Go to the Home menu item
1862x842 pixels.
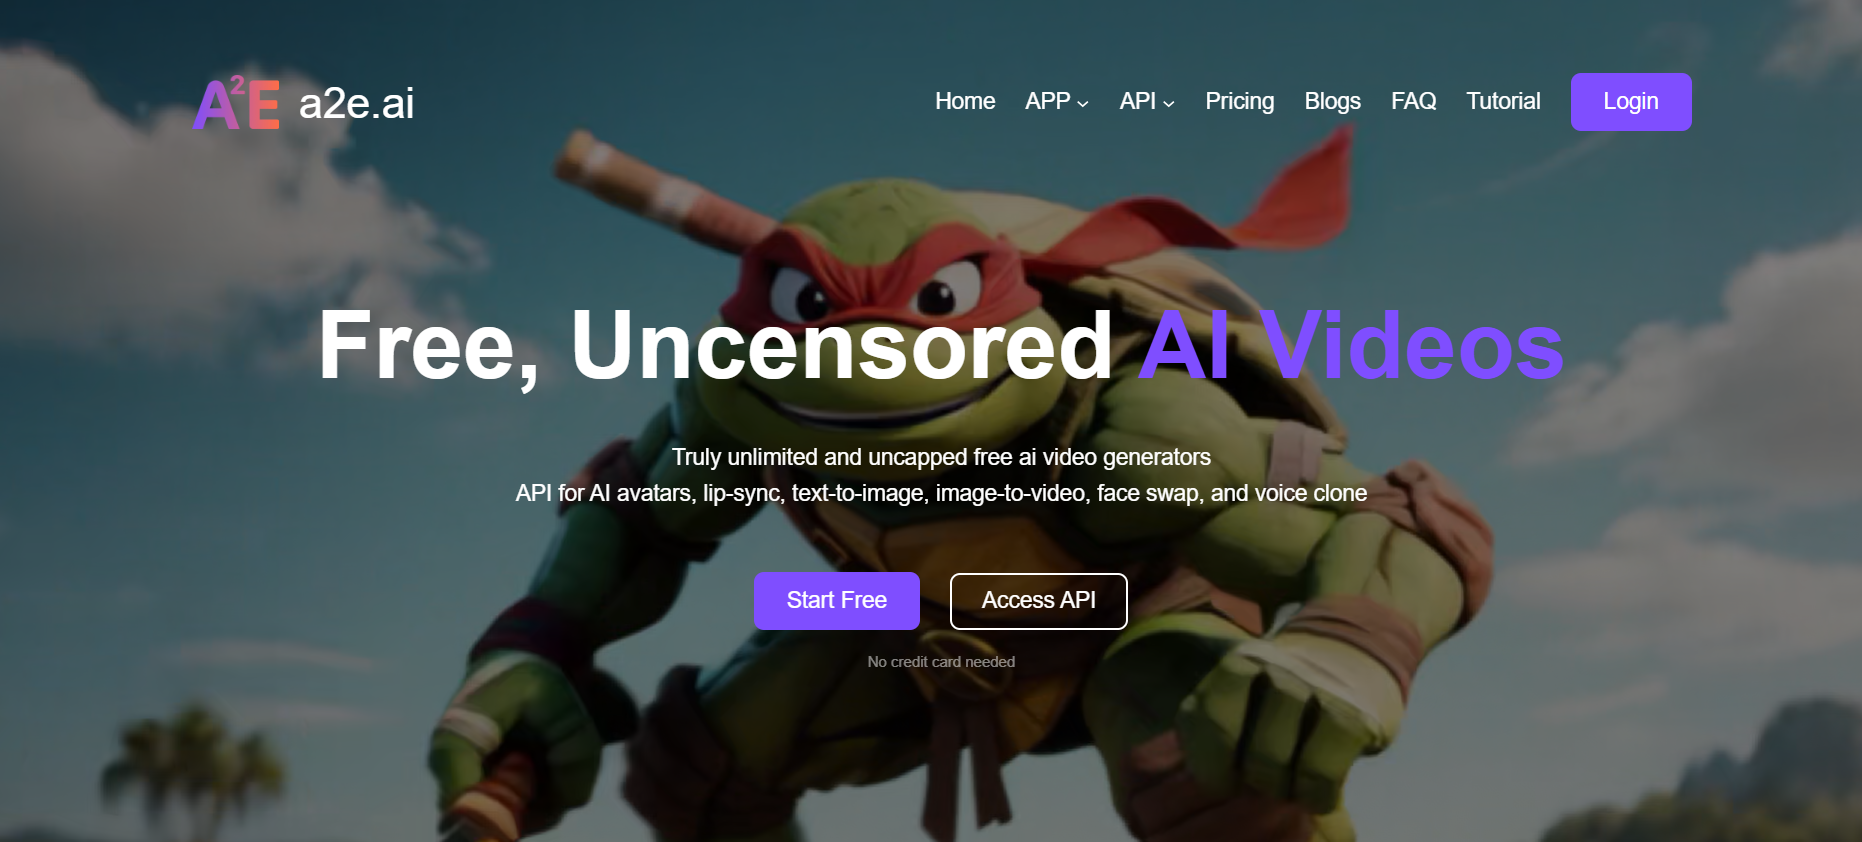click(x=965, y=101)
